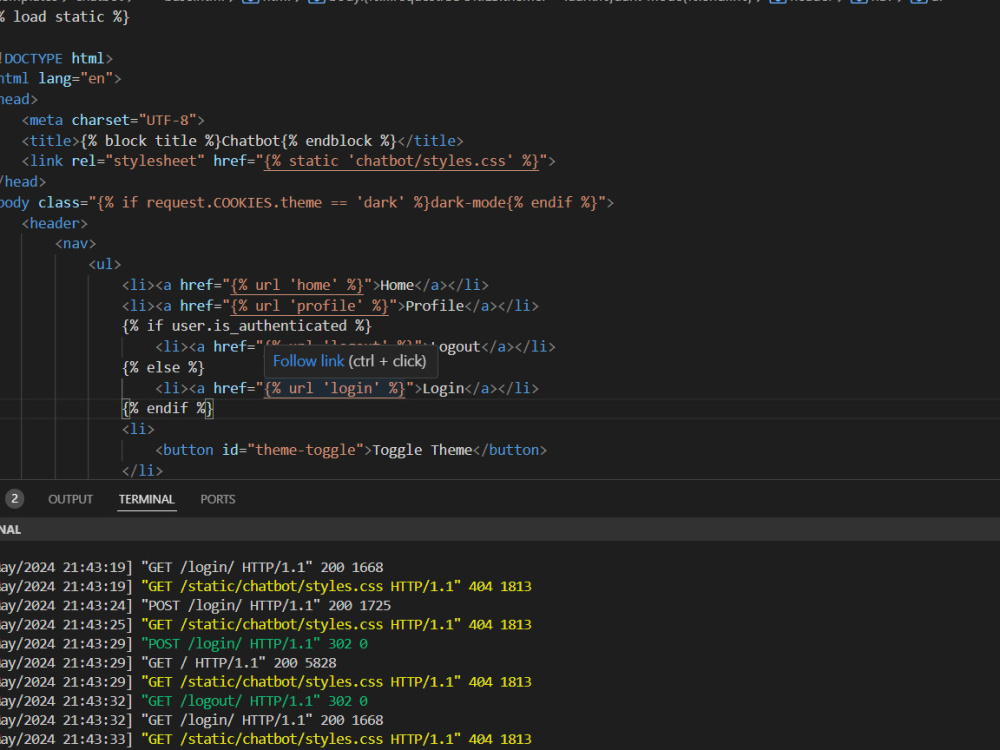1000x750 pixels.
Task: Switch to the OUTPUT panel tab
Action: tap(70, 499)
